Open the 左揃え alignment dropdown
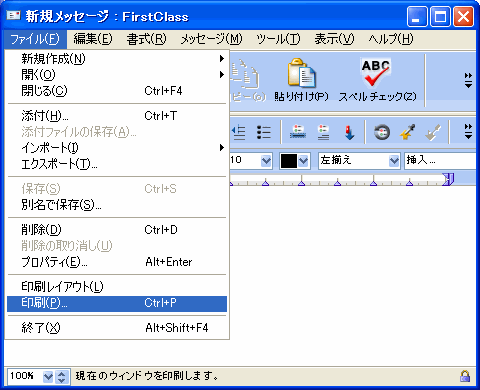The height and width of the screenshot is (390, 480). (394, 161)
